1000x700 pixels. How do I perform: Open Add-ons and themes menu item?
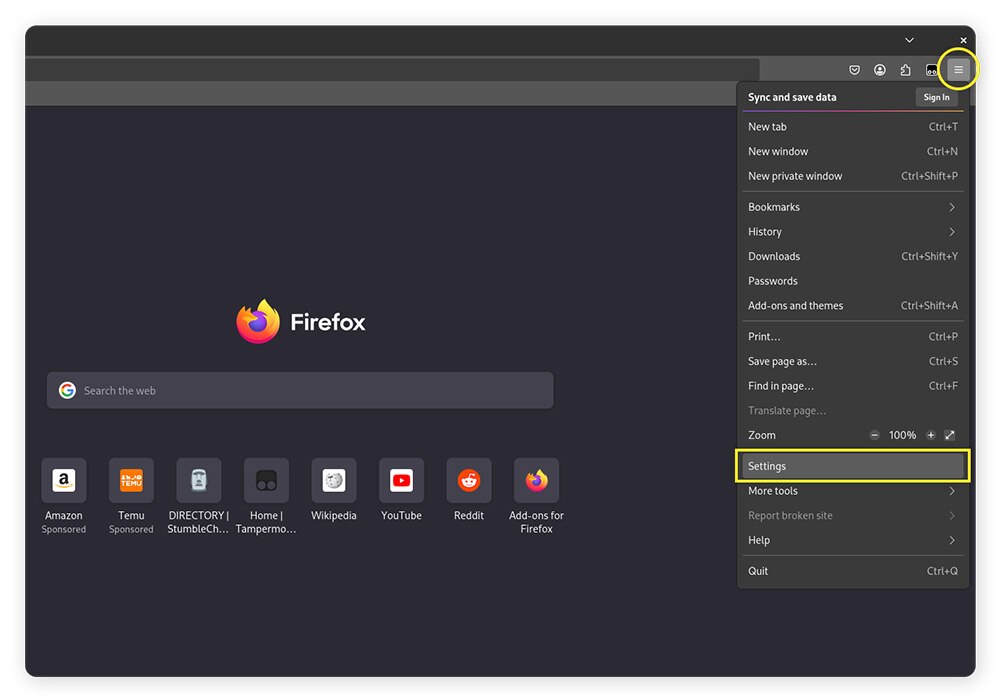coord(853,305)
